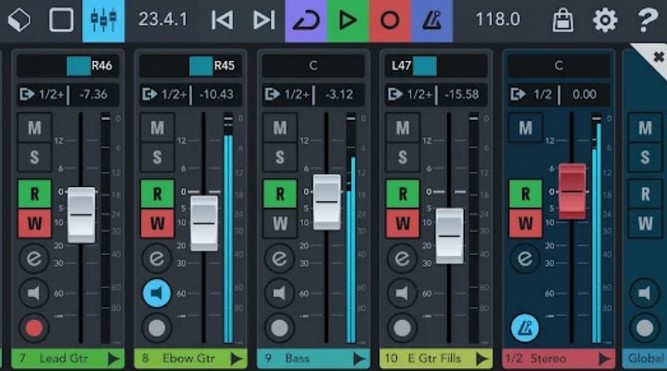
Task: Open channel editor e on Bass
Action: (279, 258)
